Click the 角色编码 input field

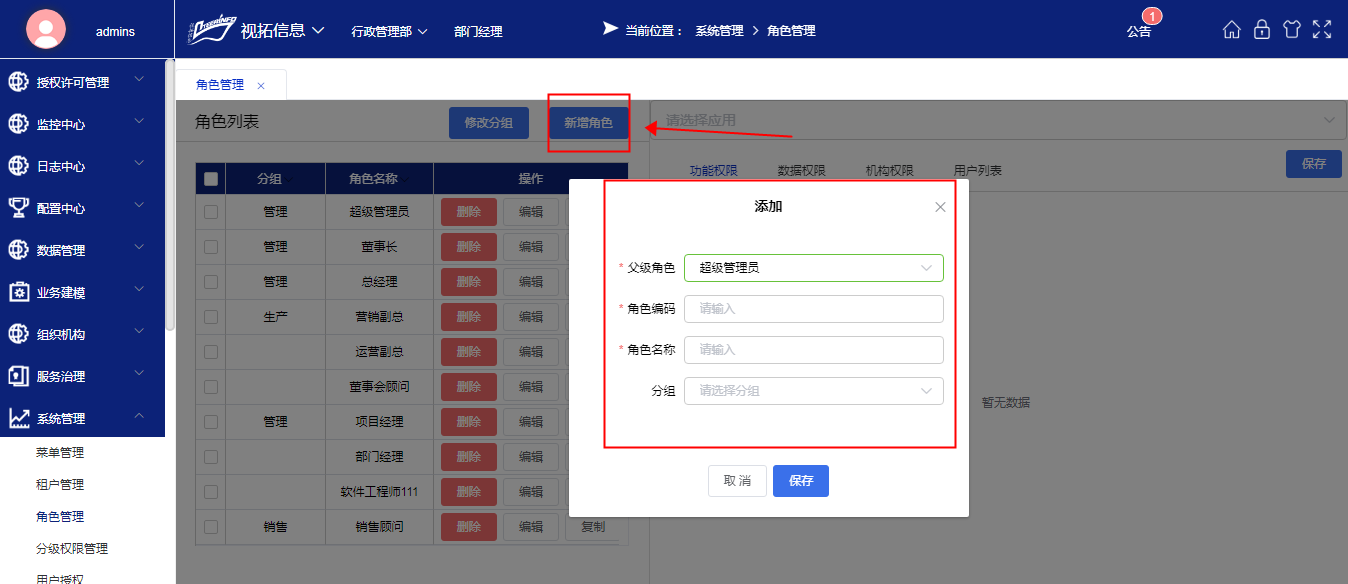click(814, 309)
